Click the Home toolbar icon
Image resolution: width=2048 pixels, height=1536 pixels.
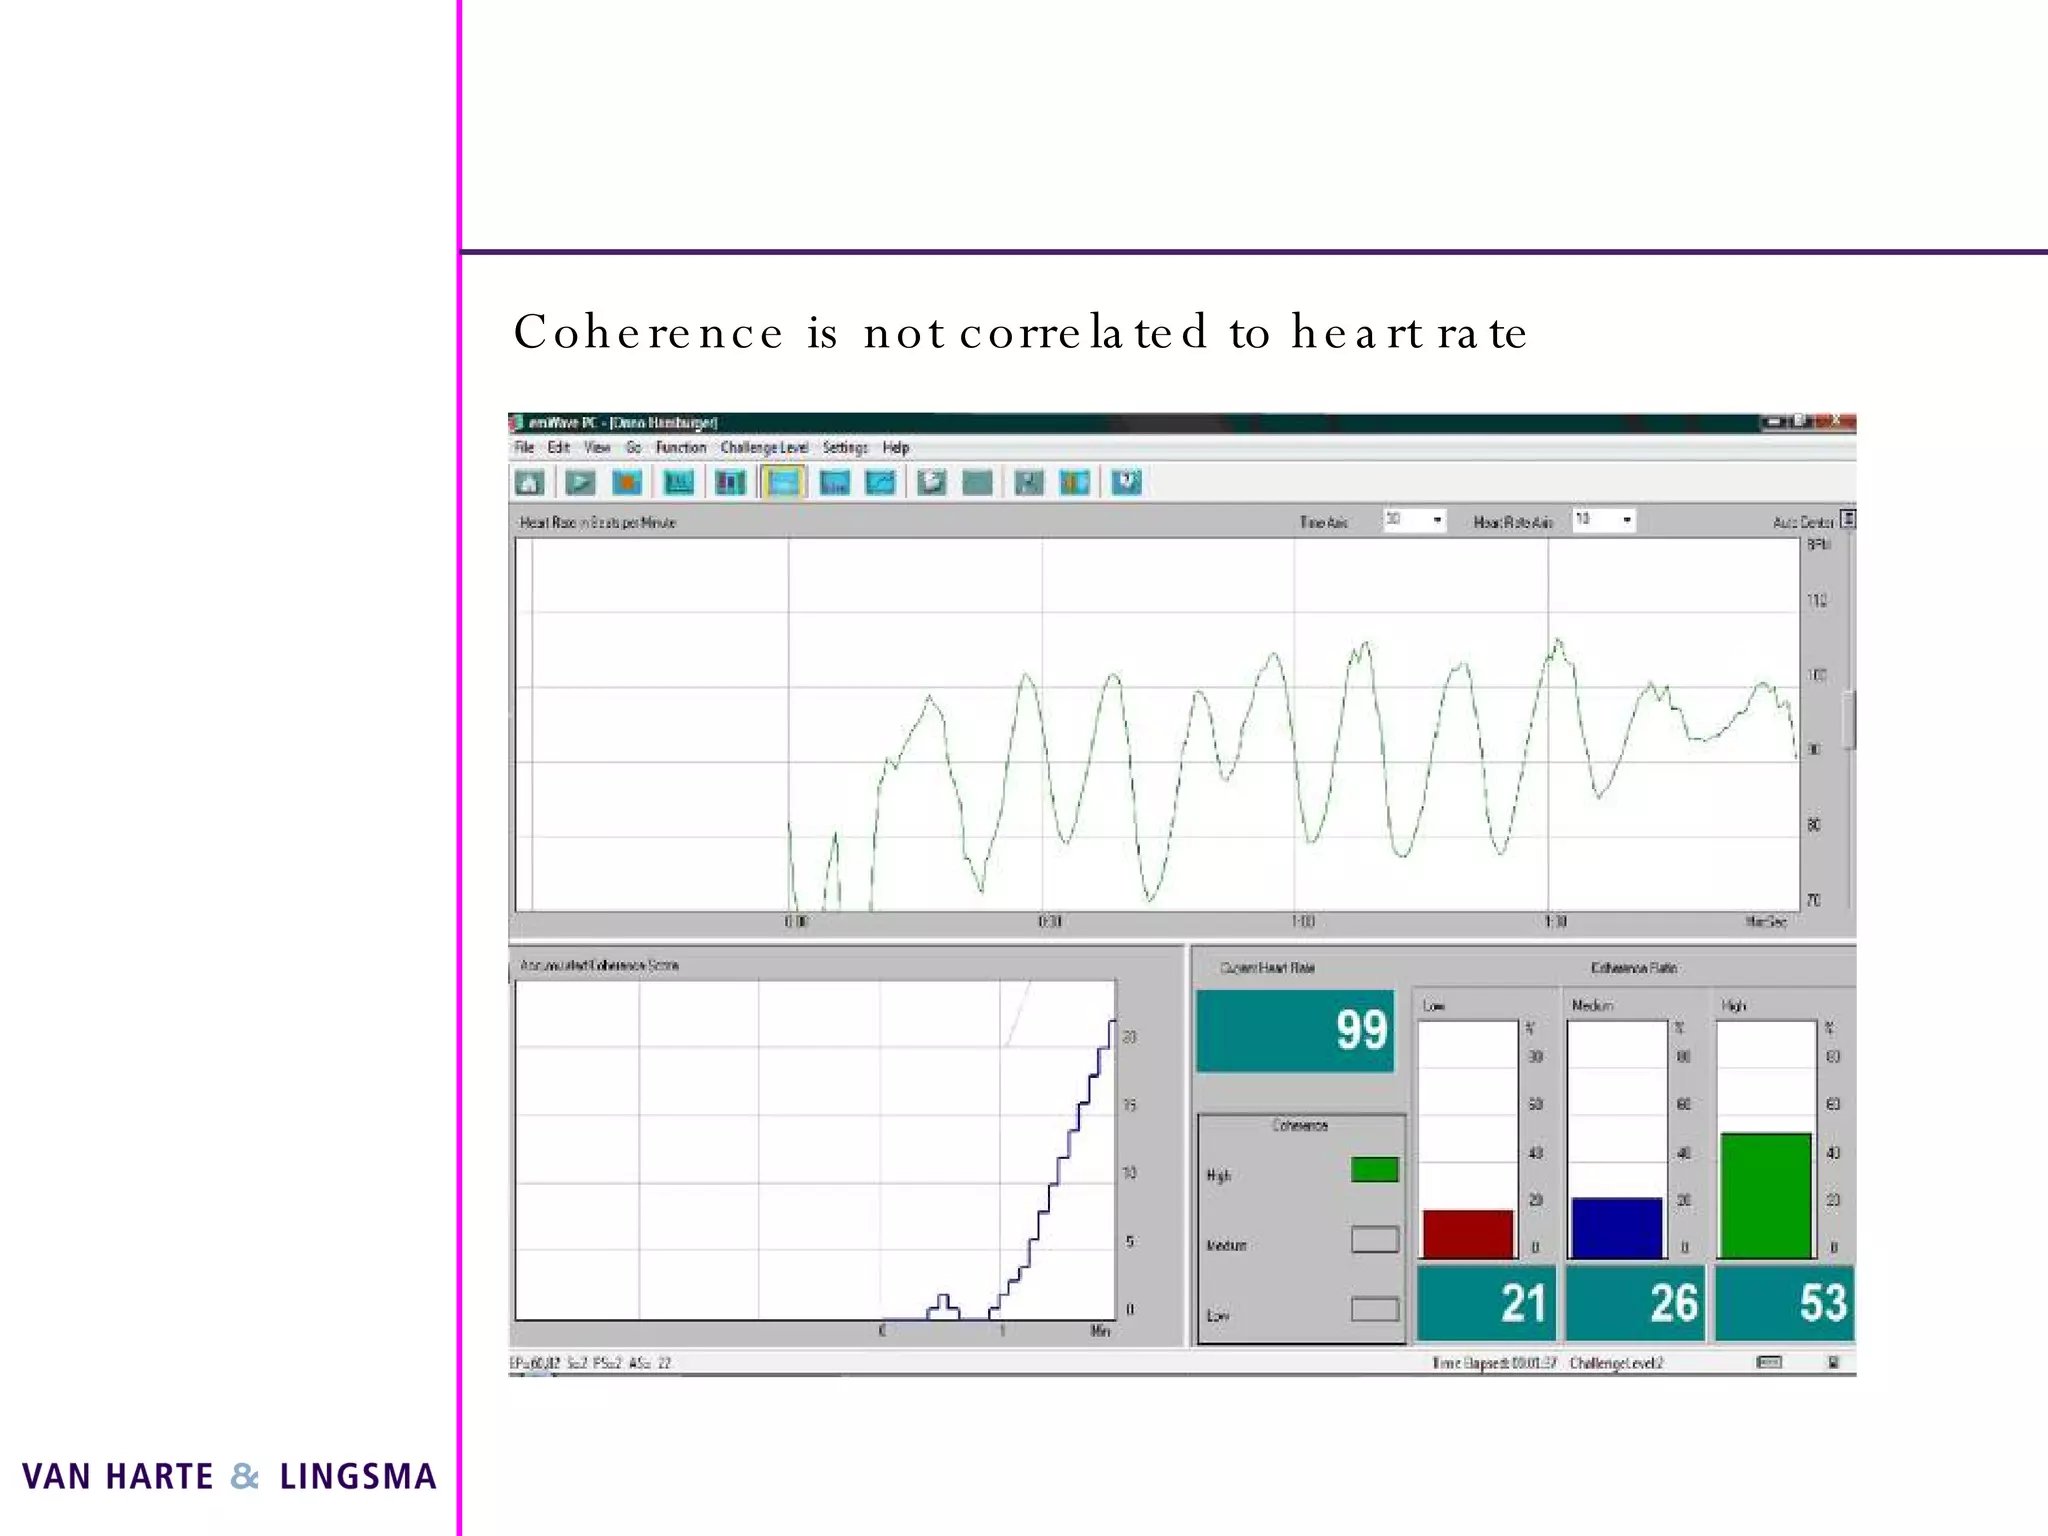[x=529, y=483]
